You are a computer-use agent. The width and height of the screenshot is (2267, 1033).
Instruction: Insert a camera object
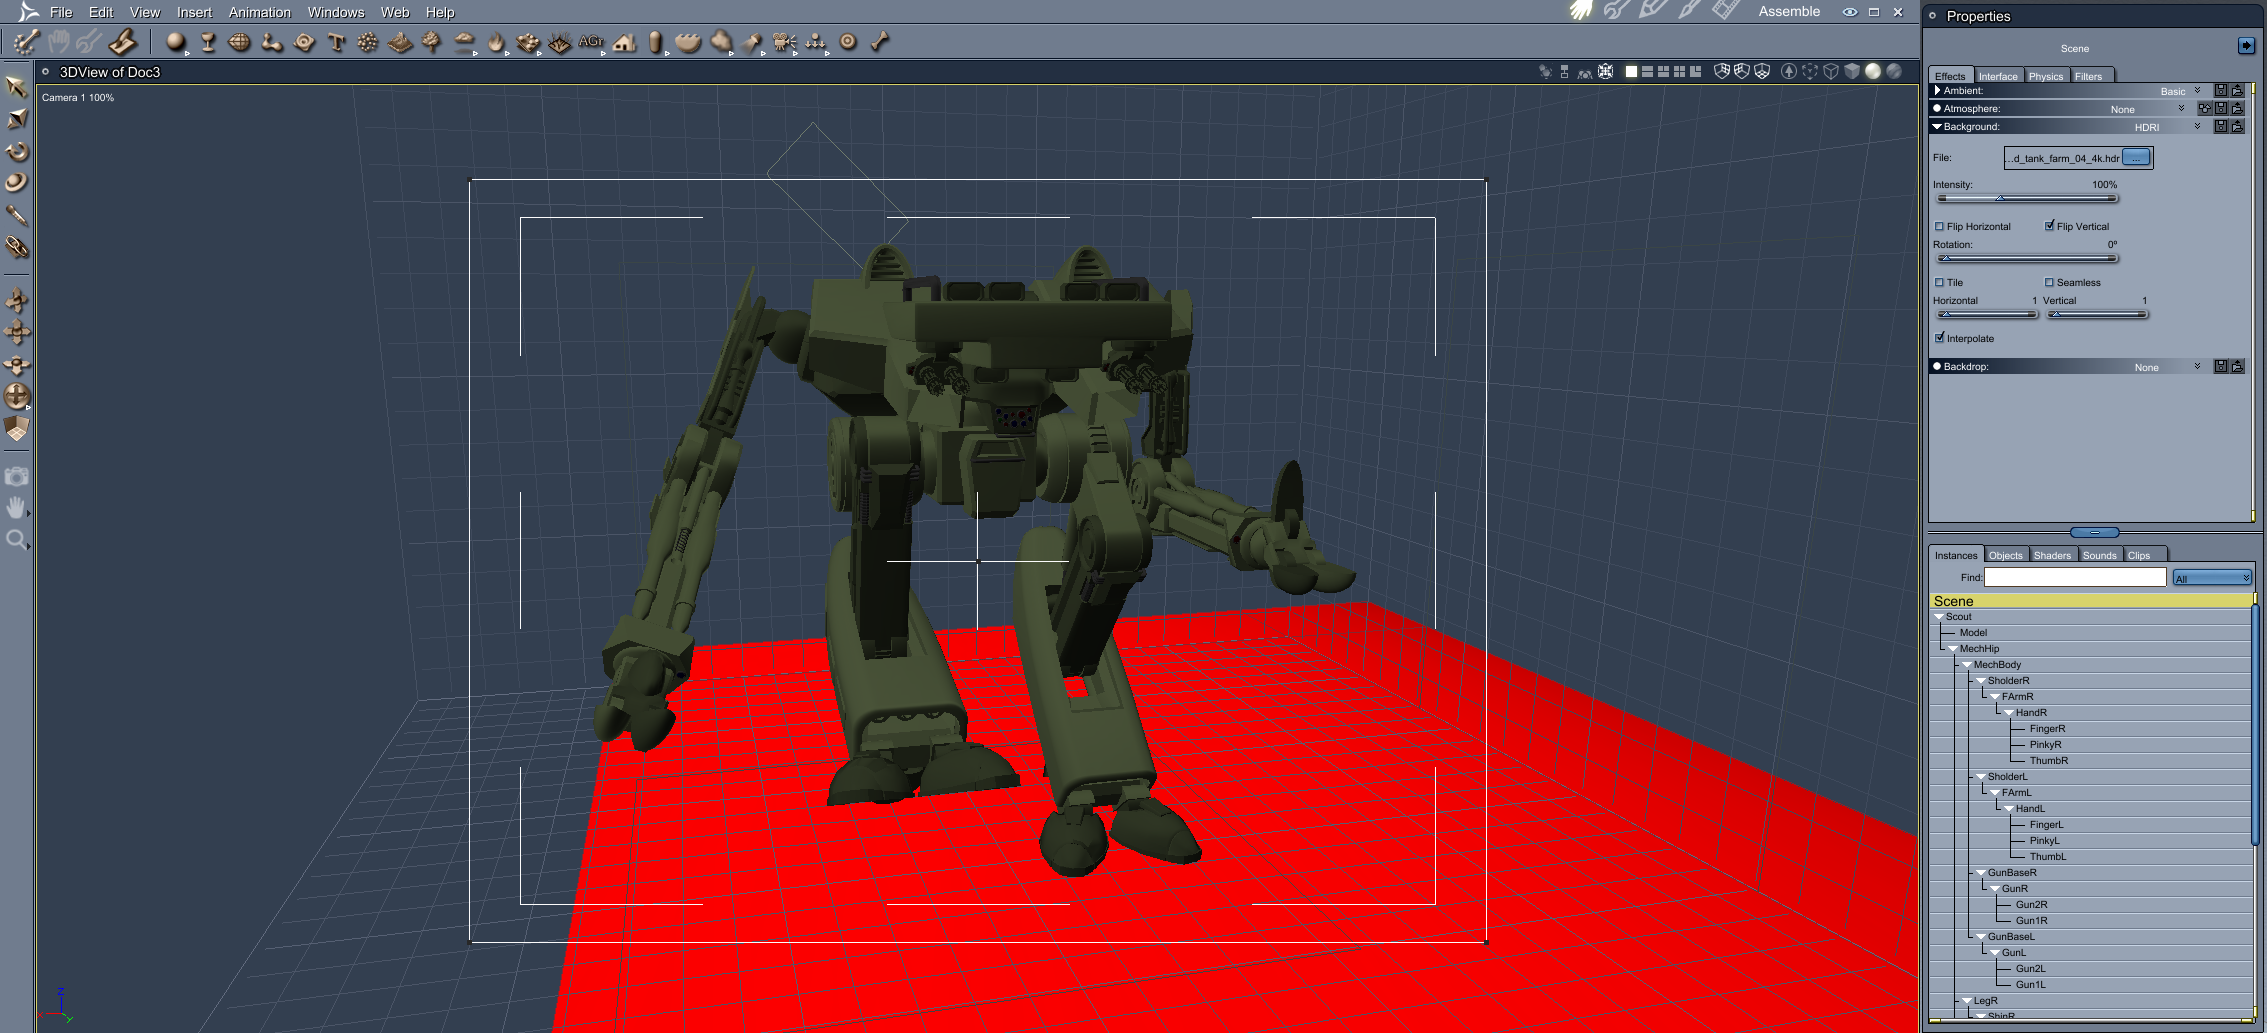point(785,42)
